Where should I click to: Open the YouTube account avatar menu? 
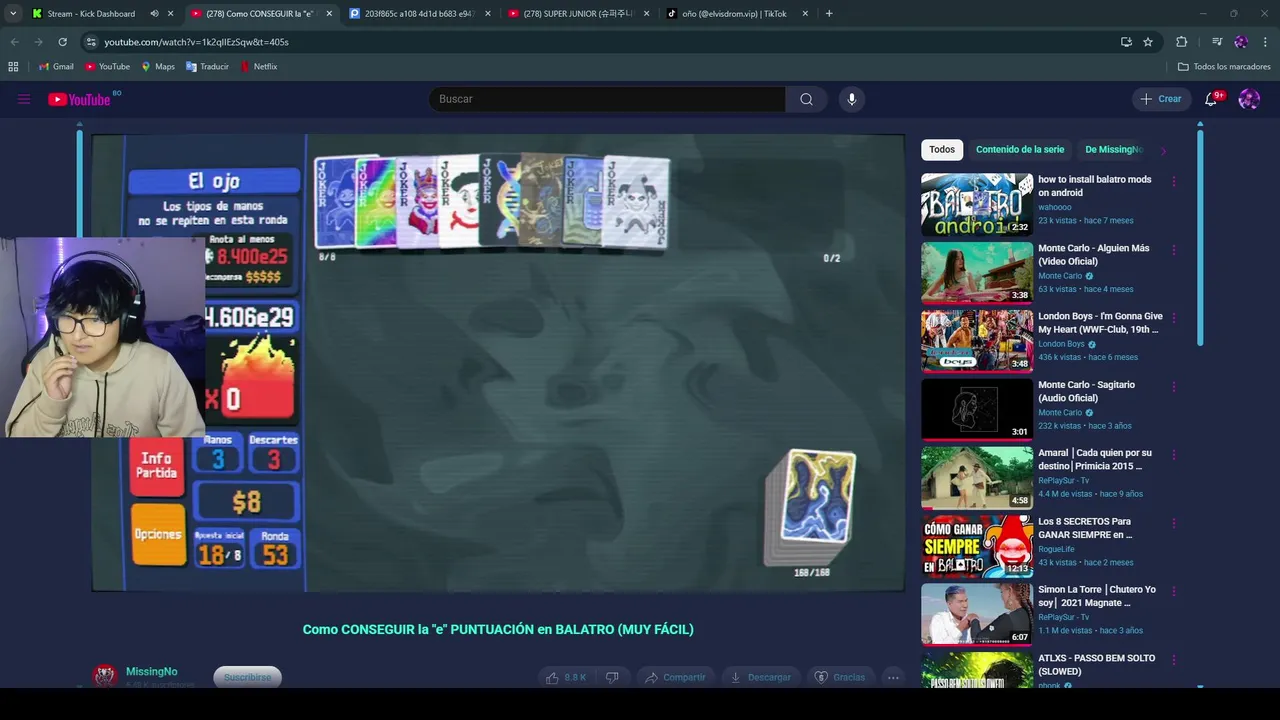[x=1249, y=99]
